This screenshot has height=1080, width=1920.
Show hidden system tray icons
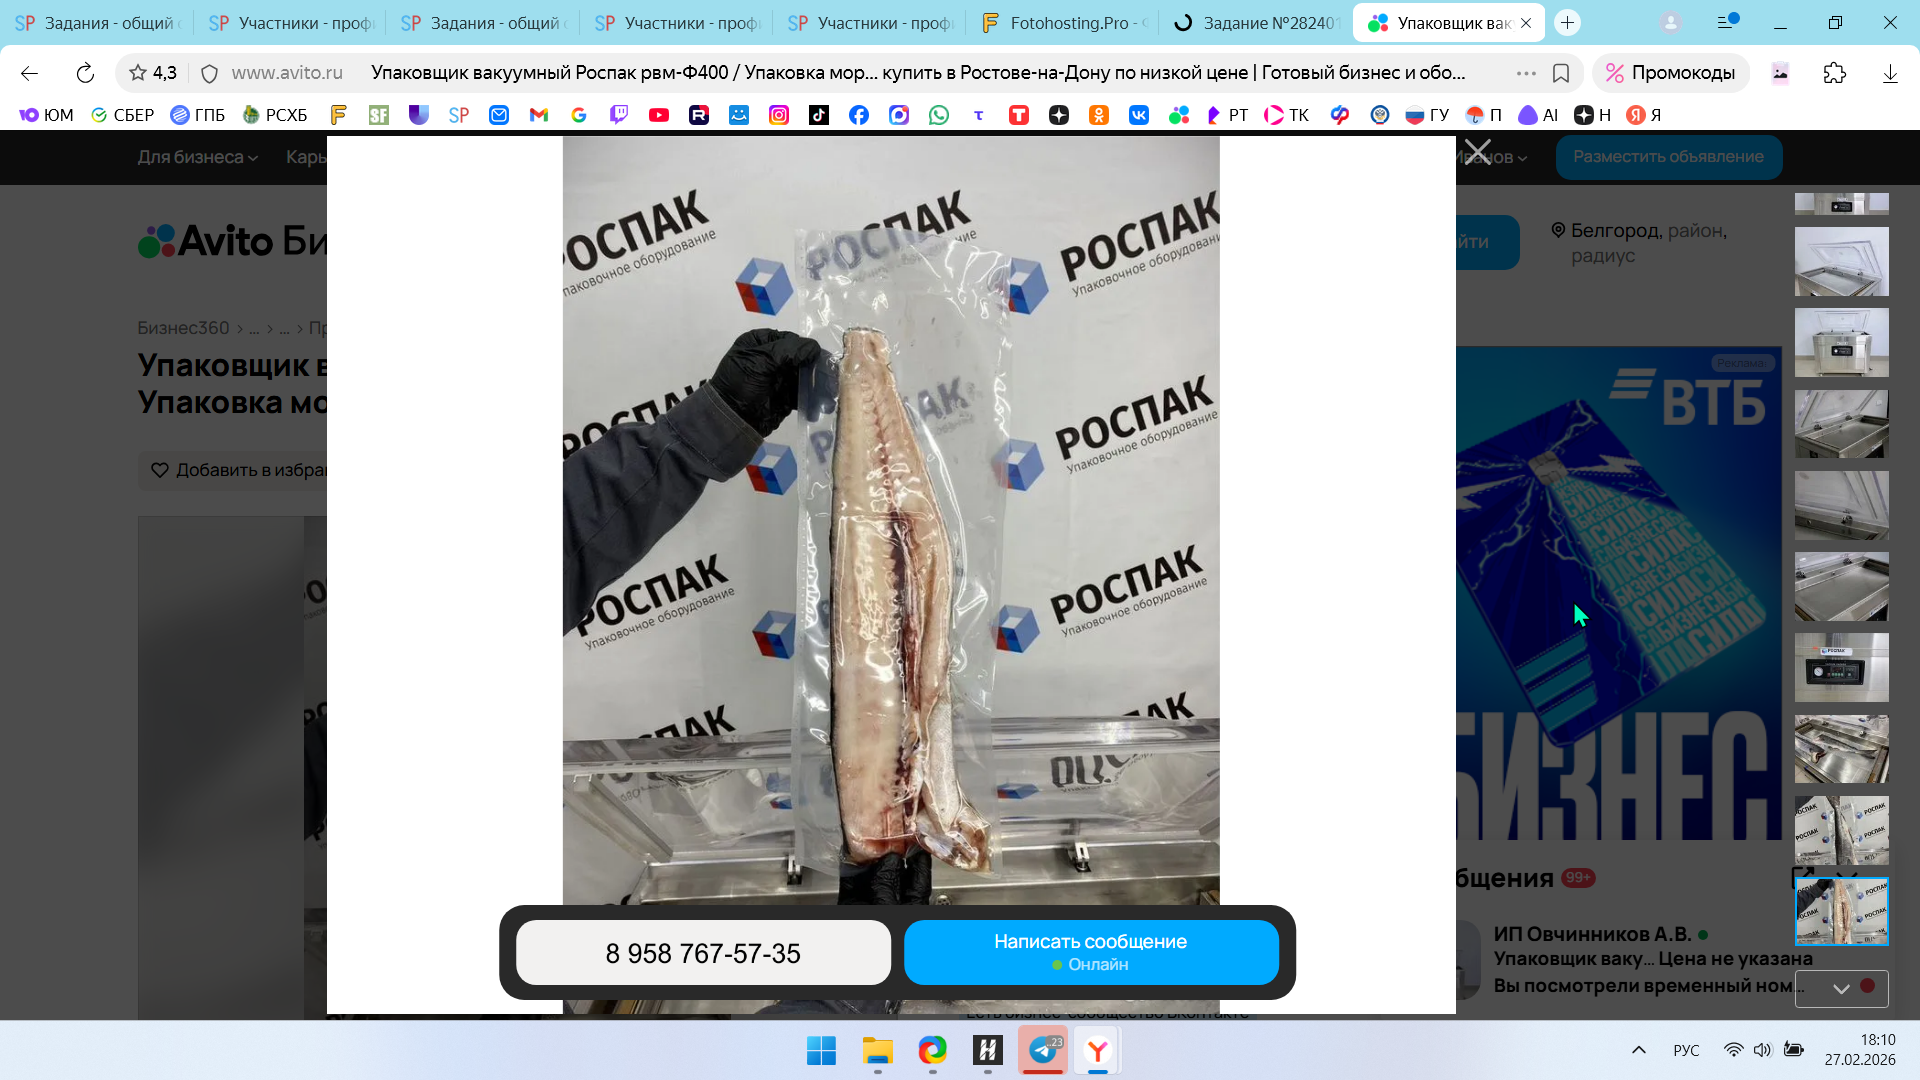pyautogui.click(x=1638, y=1050)
